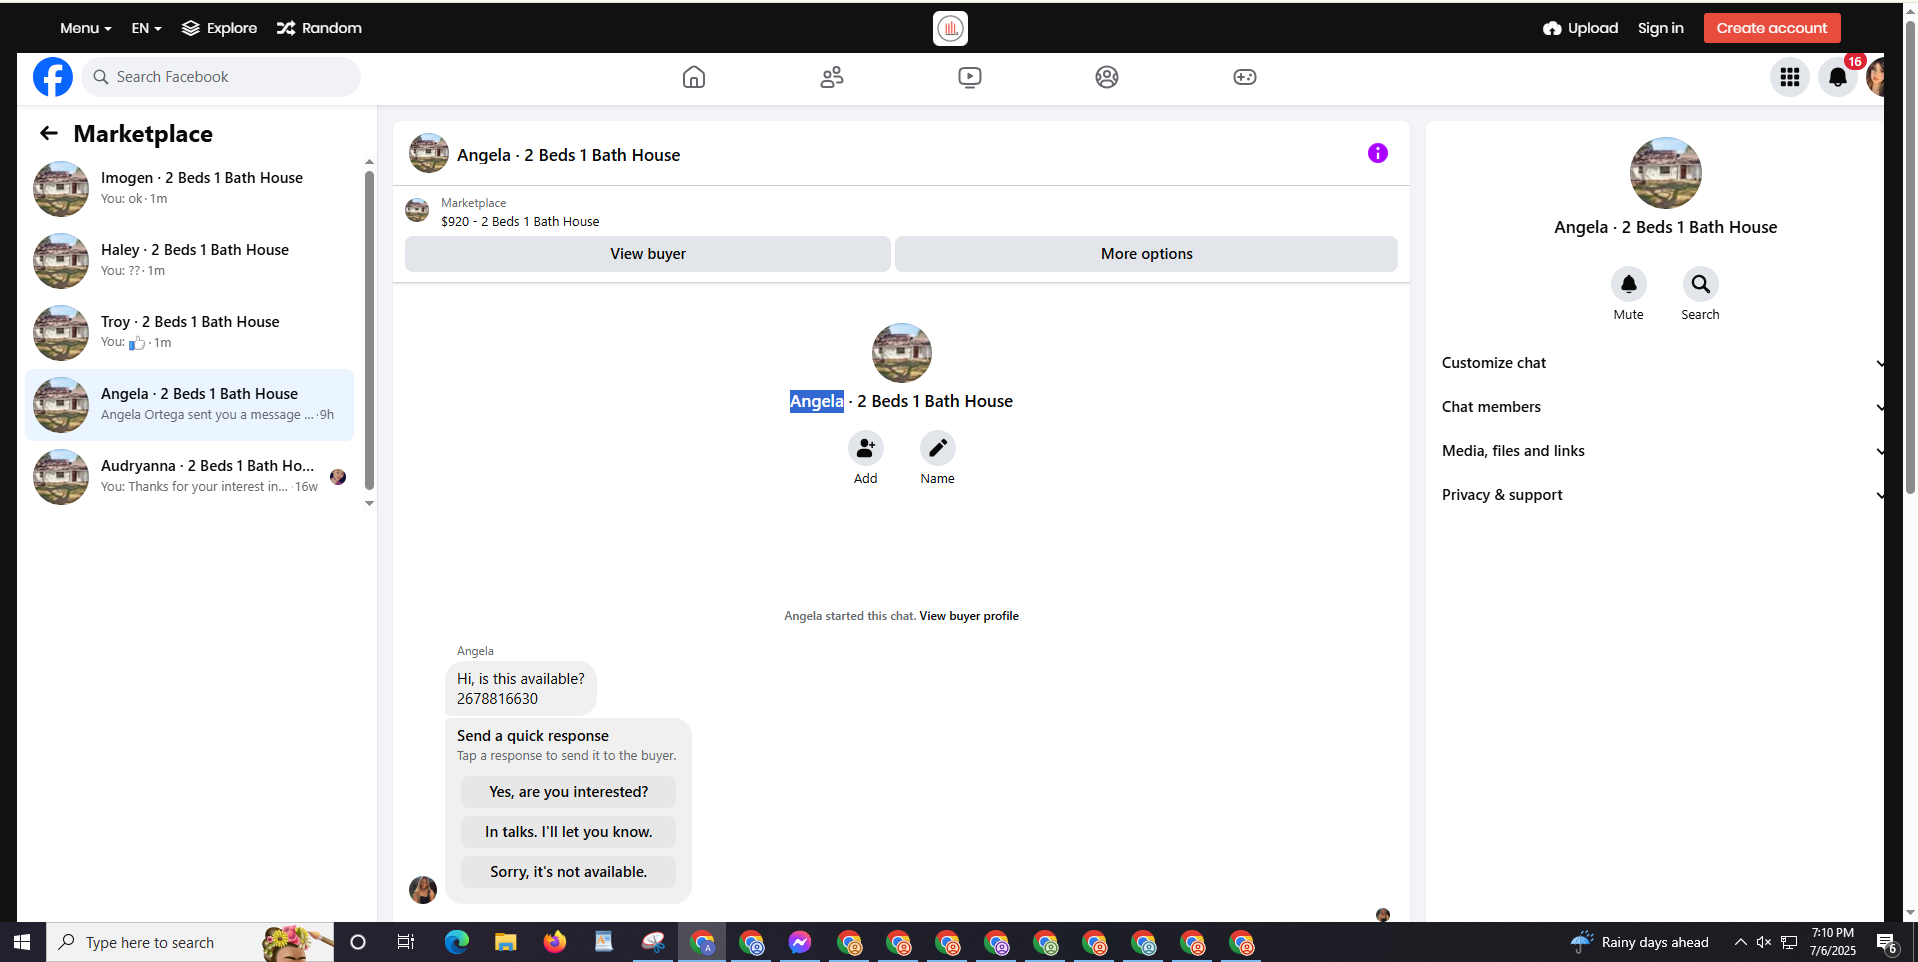1918x962 pixels.
Task: Click the volume muted tray icon
Action: [1764, 942]
